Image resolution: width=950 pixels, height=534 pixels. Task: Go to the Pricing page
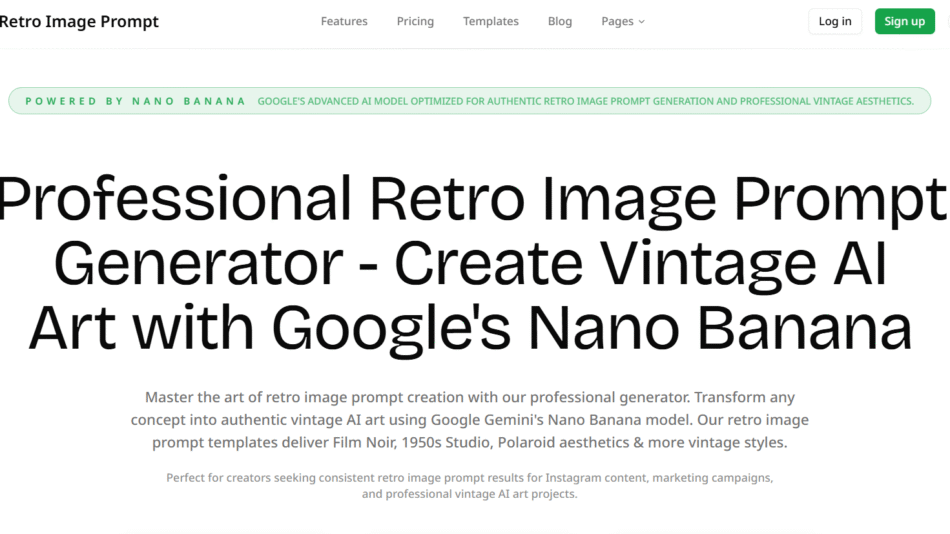click(x=415, y=21)
